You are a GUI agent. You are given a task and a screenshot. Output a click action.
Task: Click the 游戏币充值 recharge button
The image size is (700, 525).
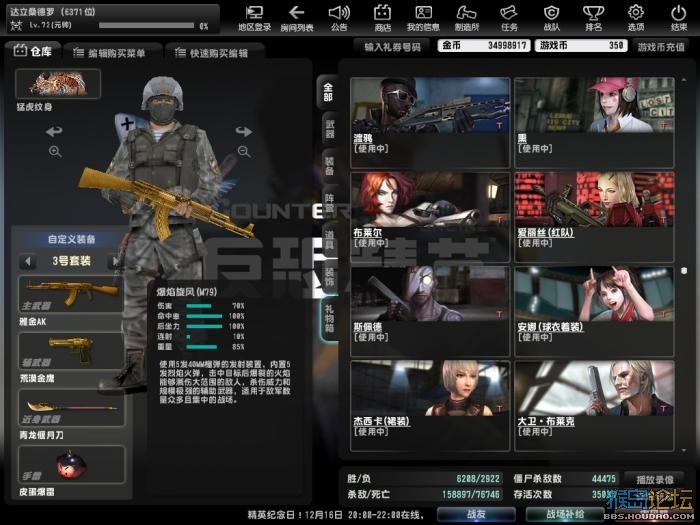pyautogui.click(x=661, y=47)
